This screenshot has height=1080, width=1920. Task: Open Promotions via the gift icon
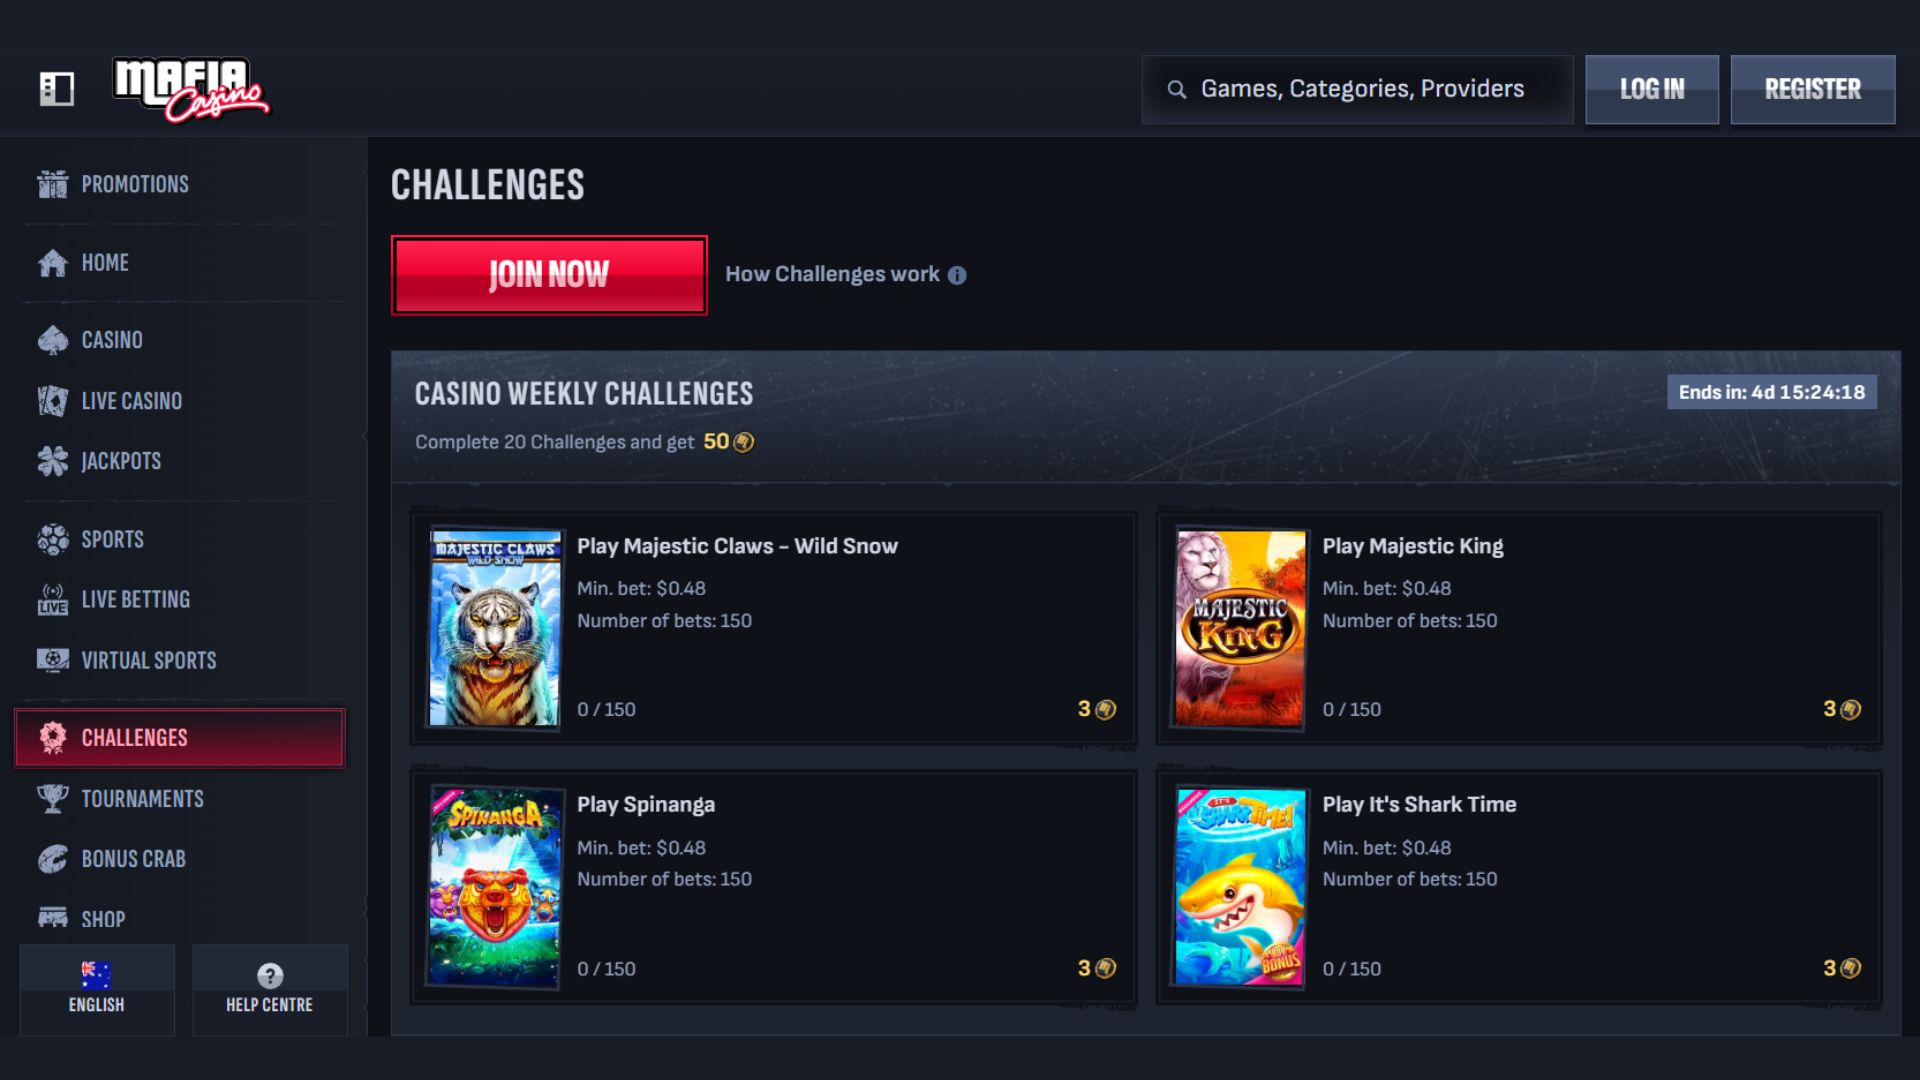(53, 184)
